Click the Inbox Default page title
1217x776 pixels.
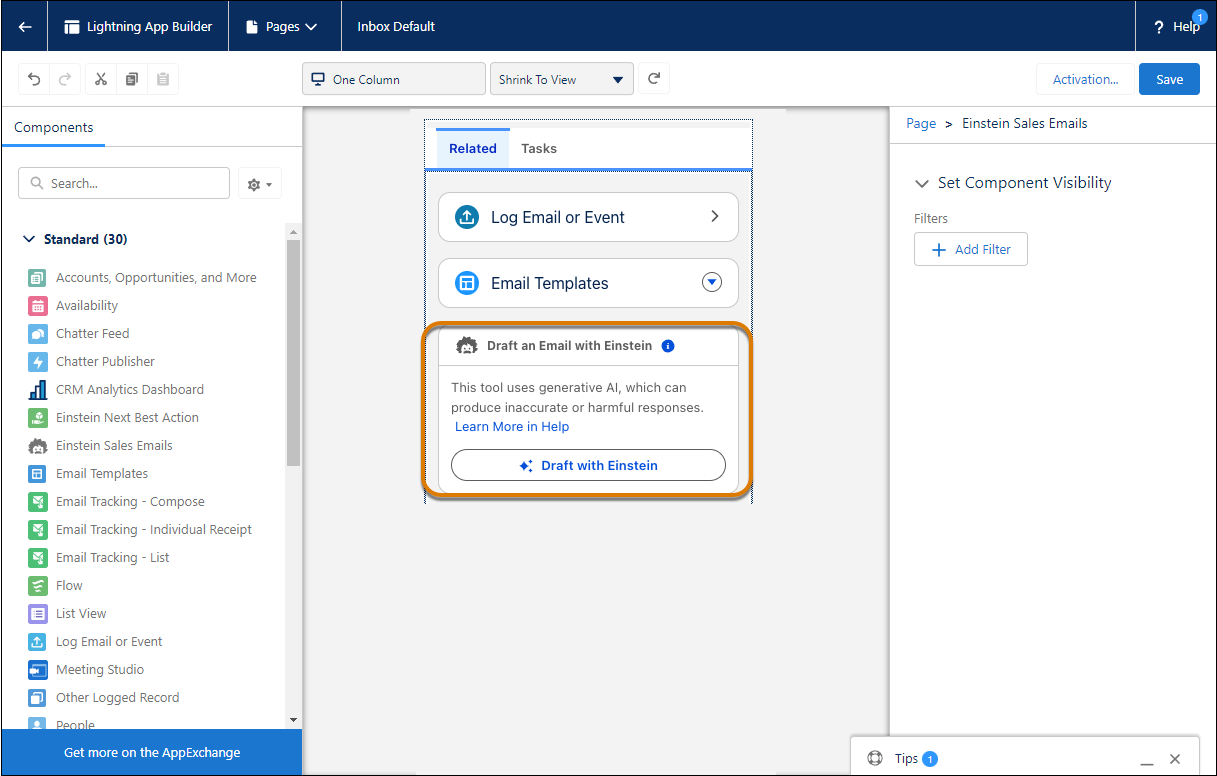pyautogui.click(x=396, y=27)
